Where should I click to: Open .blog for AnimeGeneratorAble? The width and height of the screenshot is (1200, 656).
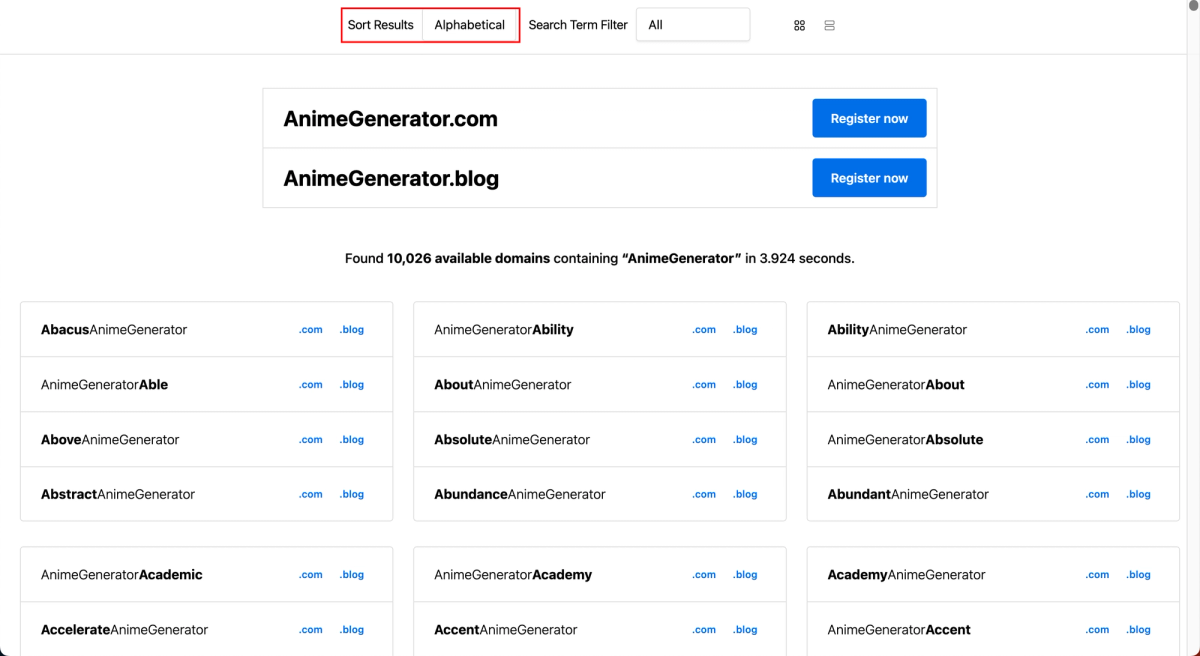[x=352, y=385]
